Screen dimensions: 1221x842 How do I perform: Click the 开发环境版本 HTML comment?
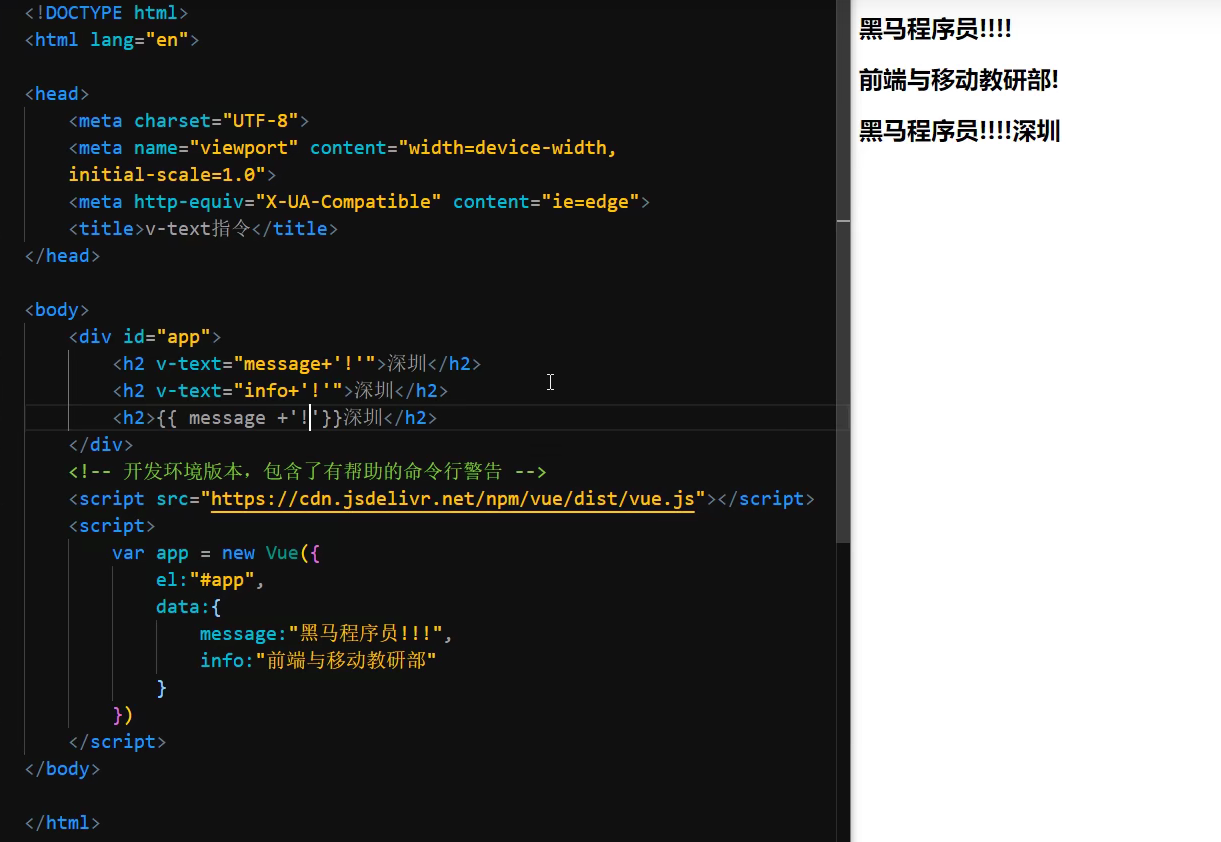coord(308,471)
